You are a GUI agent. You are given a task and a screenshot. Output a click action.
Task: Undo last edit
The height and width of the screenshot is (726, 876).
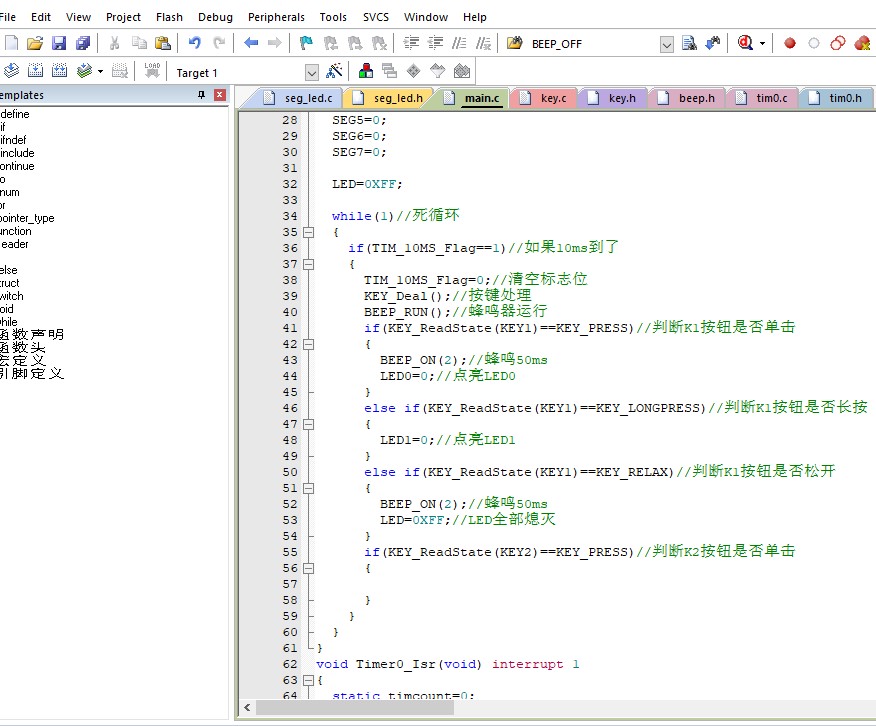click(x=194, y=43)
